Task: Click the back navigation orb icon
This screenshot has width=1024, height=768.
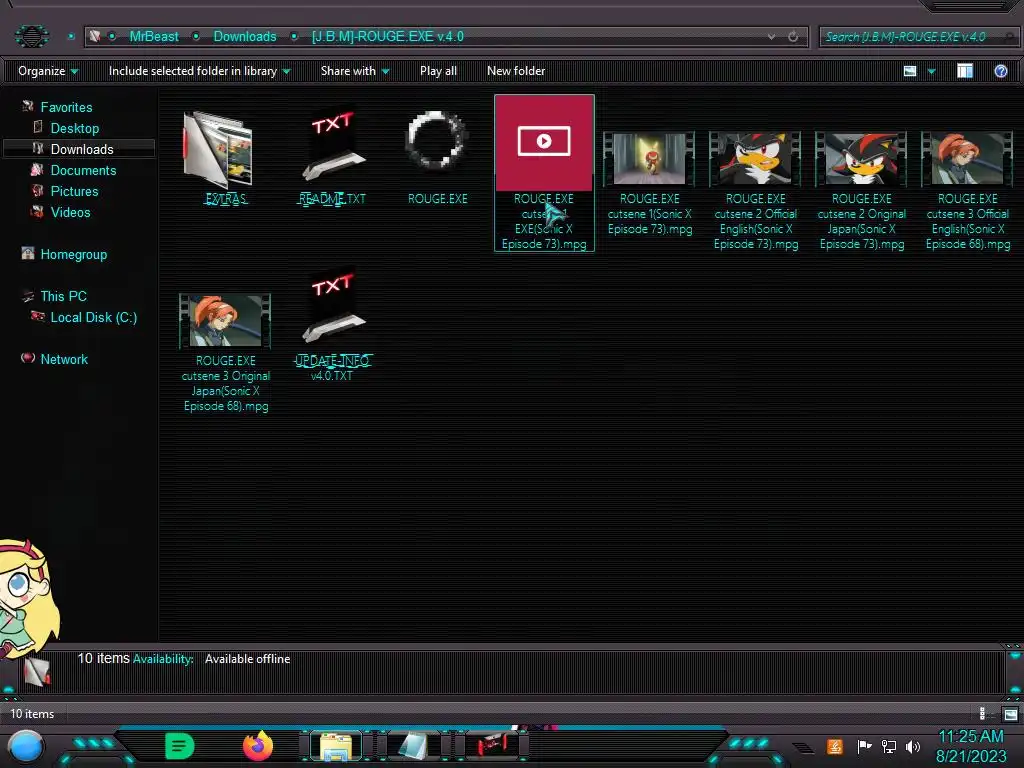Action: pyautogui.click(x=31, y=36)
